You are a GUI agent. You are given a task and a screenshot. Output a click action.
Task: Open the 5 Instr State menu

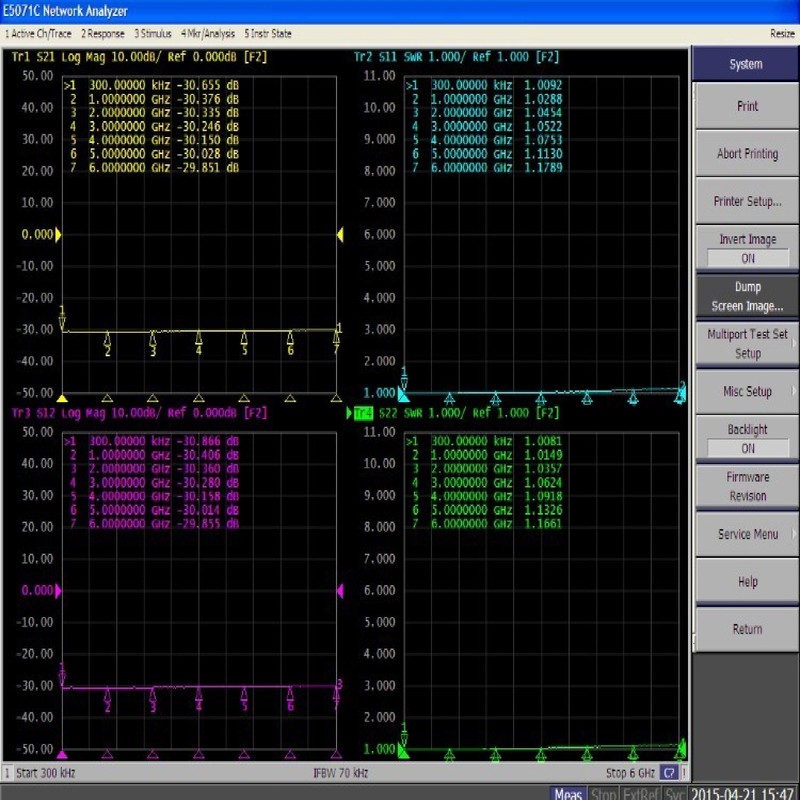point(268,34)
